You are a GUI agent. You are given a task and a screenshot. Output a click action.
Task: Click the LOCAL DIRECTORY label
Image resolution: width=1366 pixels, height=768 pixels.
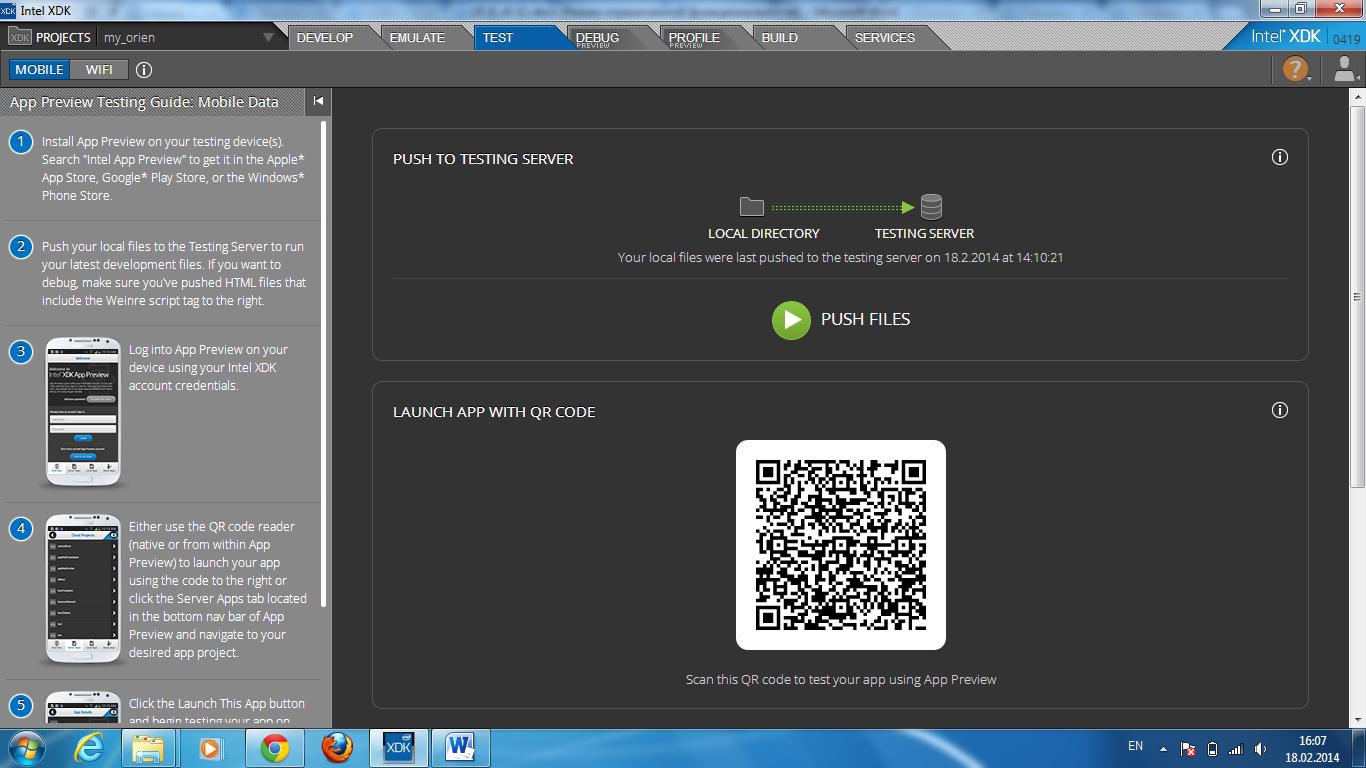coord(764,233)
